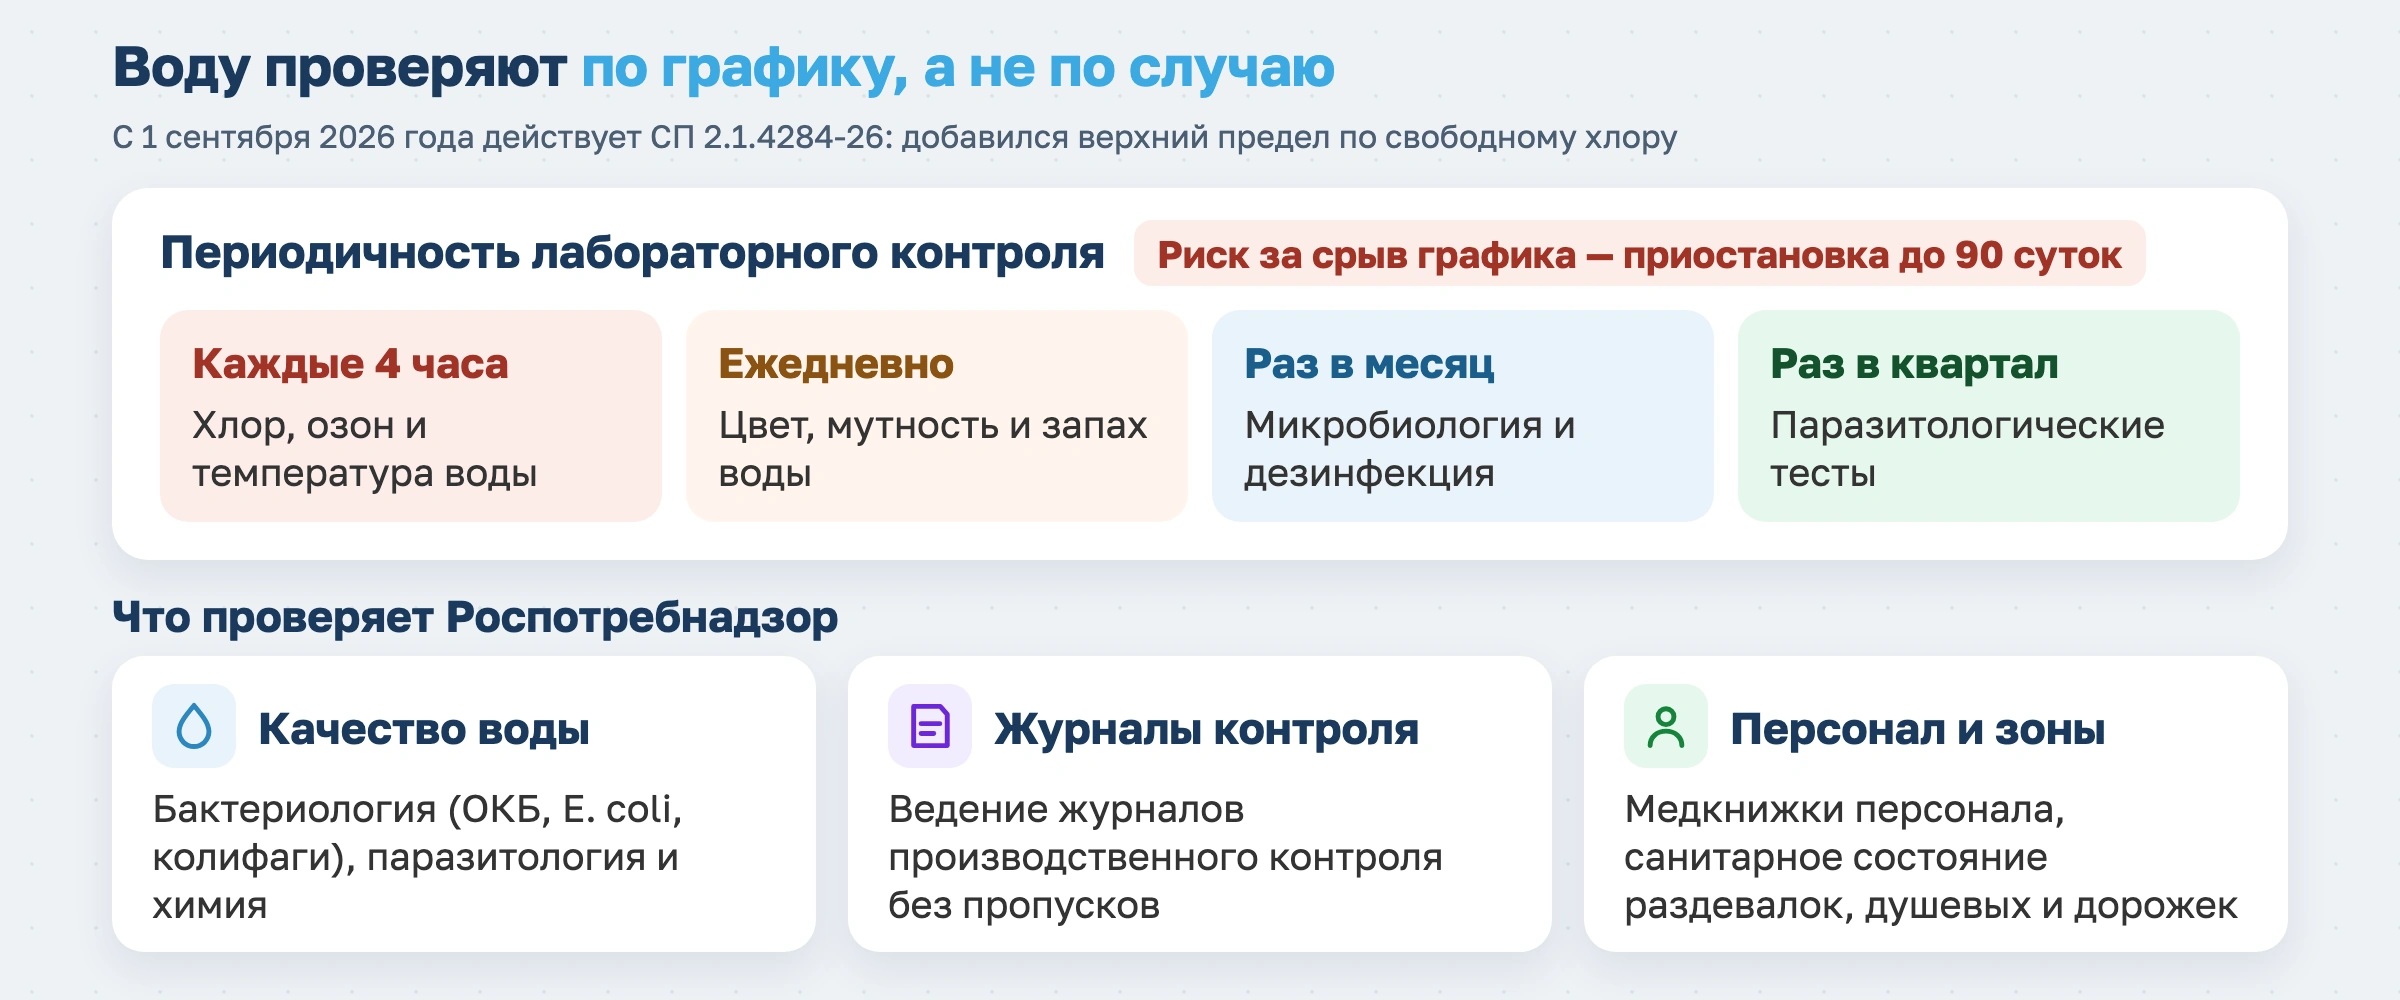This screenshot has height=1000, width=2400.
Task: Select the 'Раз в месяц' card heading
Action: tap(1369, 364)
